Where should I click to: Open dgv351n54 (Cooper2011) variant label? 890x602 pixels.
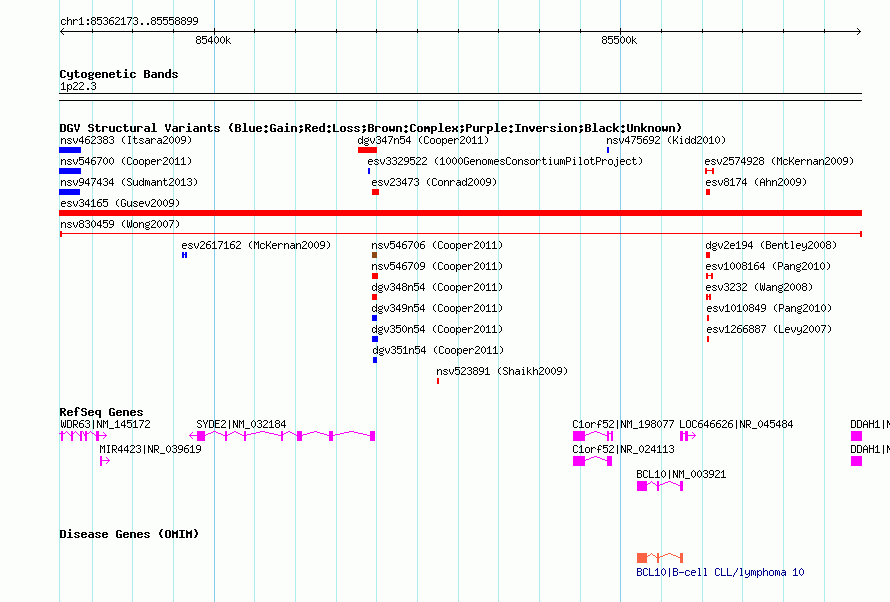click(x=438, y=350)
